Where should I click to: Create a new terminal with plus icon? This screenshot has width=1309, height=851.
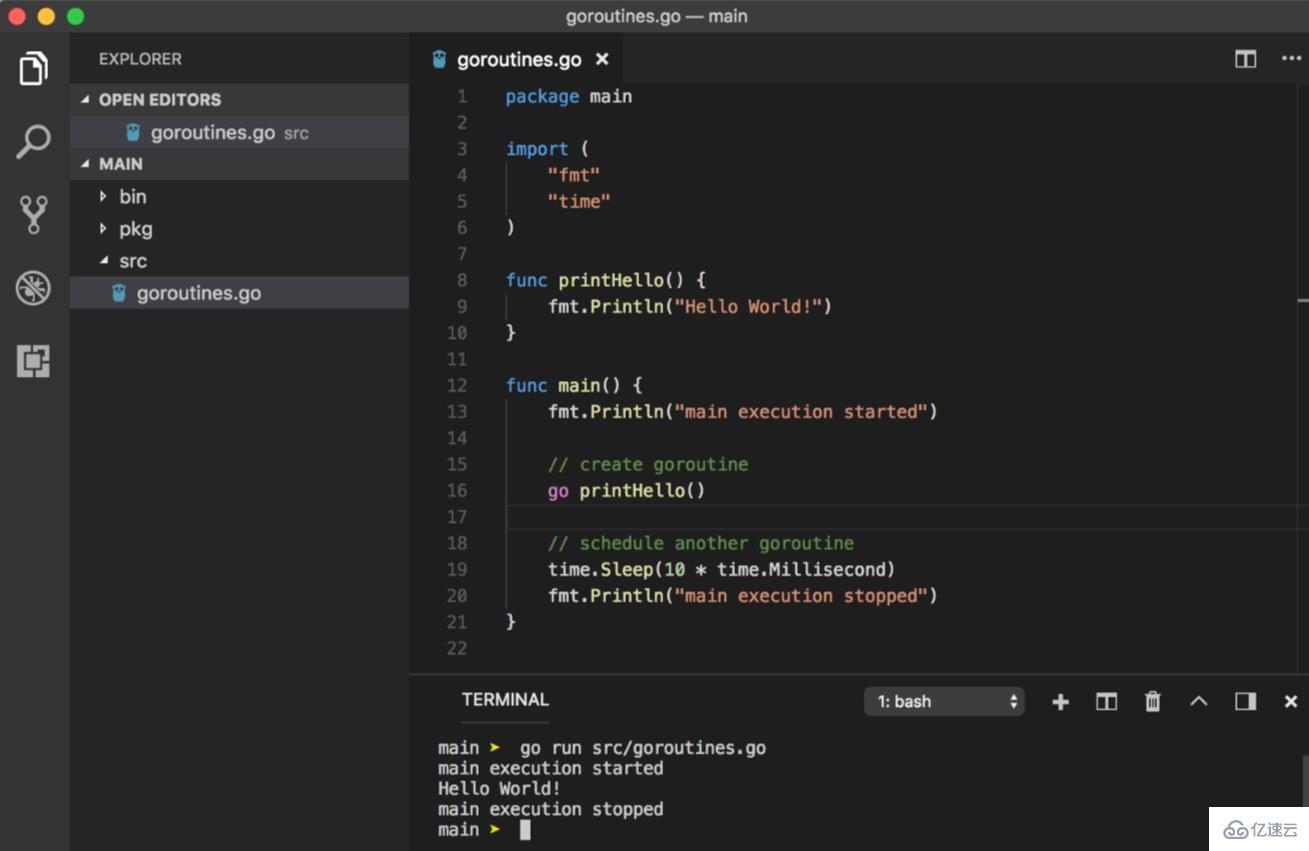[1060, 702]
